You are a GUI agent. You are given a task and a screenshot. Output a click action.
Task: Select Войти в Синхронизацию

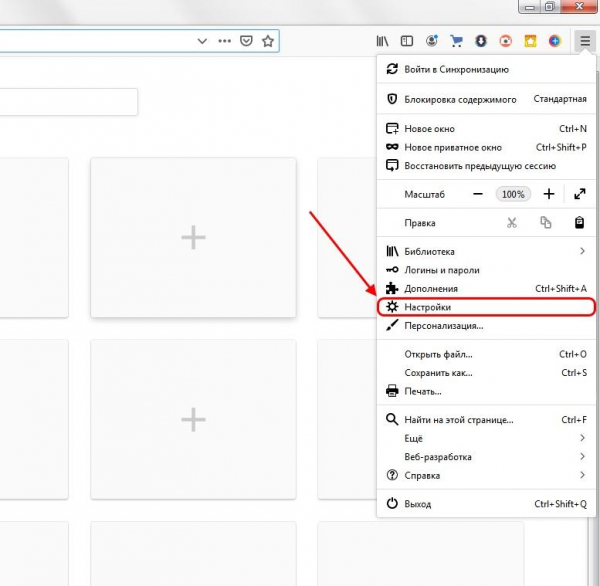pos(486,69)
